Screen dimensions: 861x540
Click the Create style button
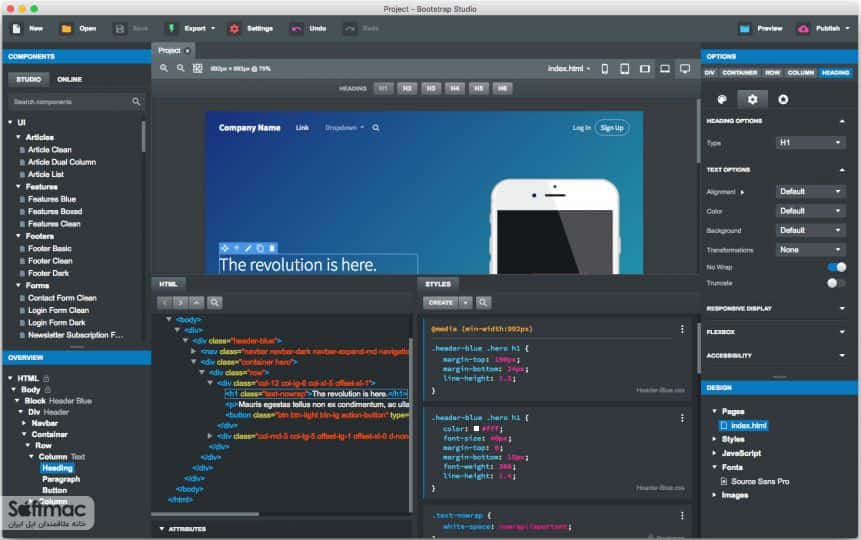tap(440, 302)
